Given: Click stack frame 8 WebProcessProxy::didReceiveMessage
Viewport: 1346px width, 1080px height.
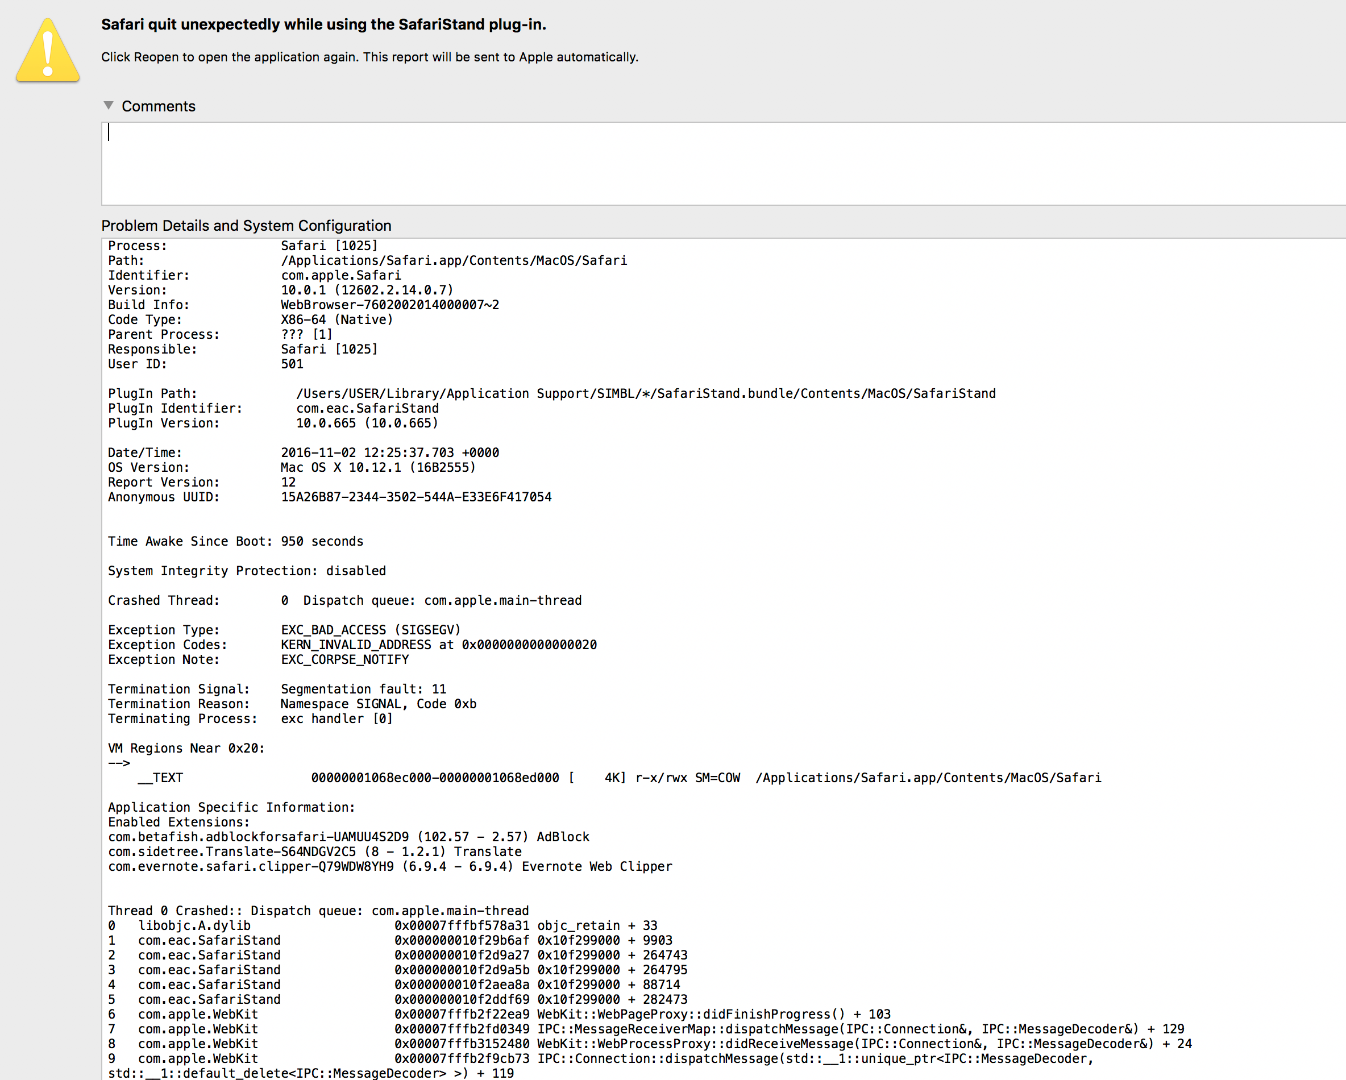Looking at the screenshot, I should [650, 1044].
